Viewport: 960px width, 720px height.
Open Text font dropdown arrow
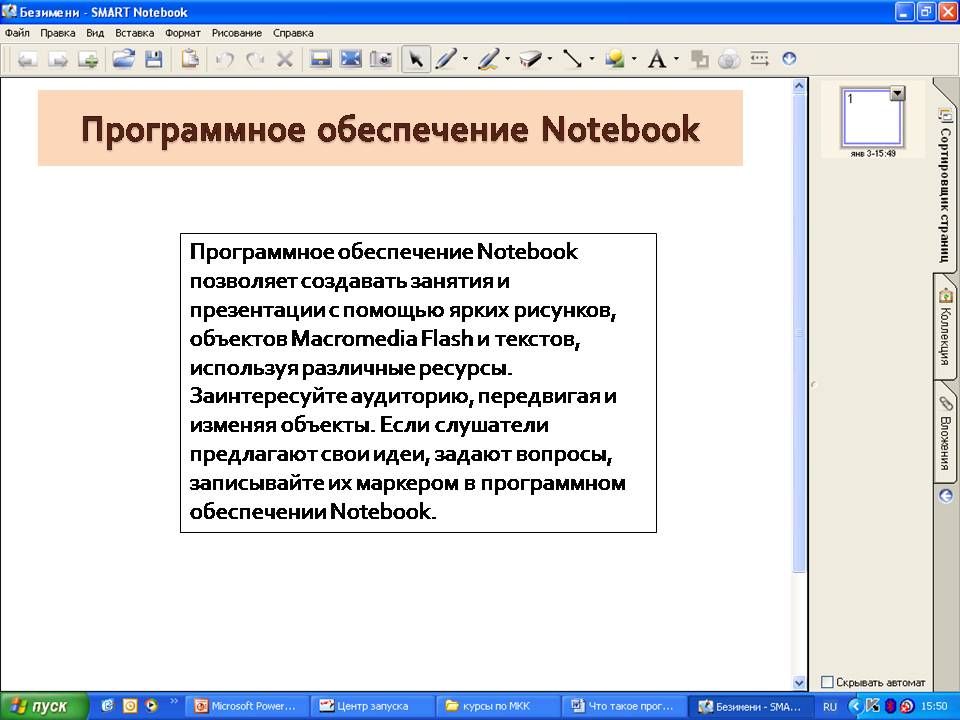coord(676,59)
